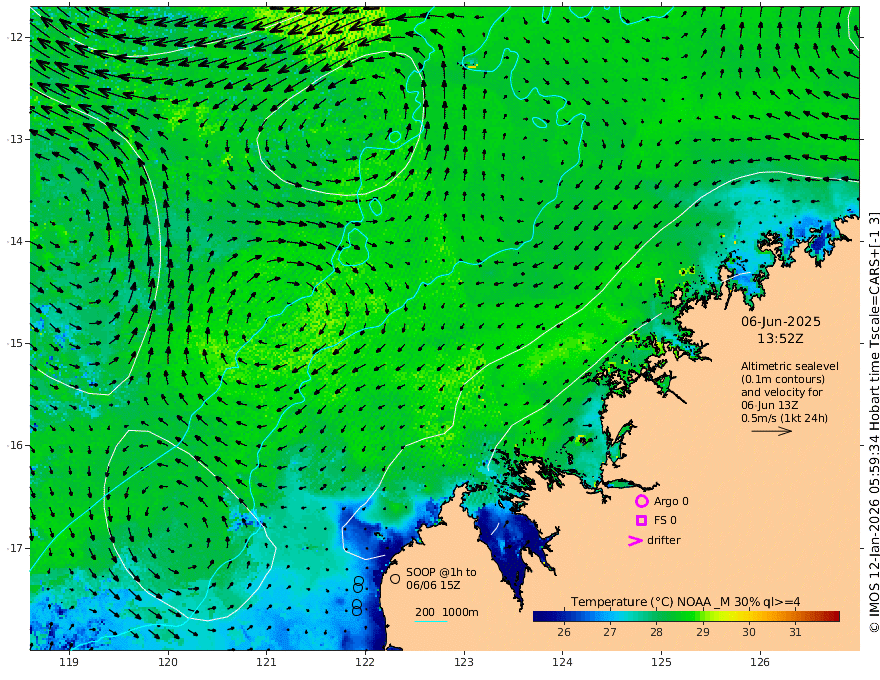880x680 pixels.
Task: Click longitude axis label 124
Action: 563,662
